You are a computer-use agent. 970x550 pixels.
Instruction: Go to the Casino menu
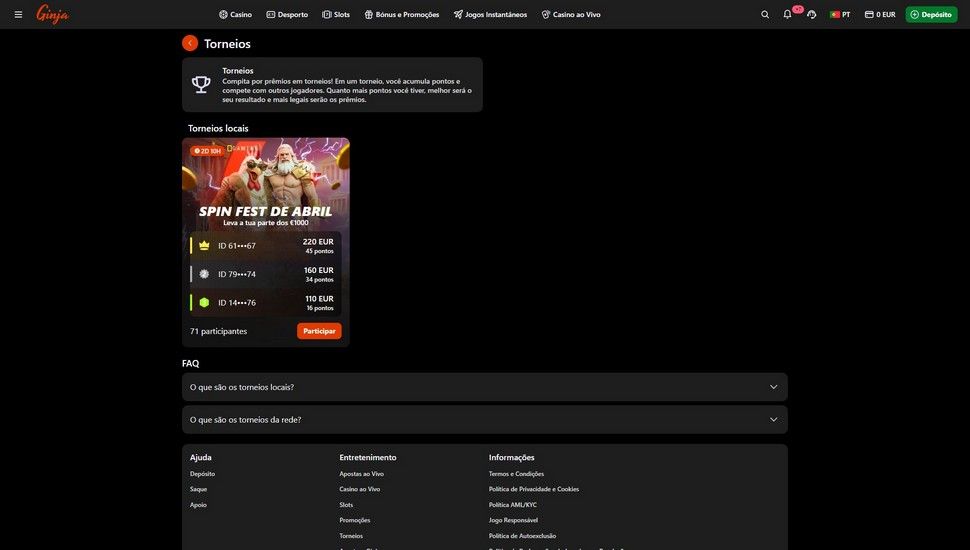pos(235,14)
